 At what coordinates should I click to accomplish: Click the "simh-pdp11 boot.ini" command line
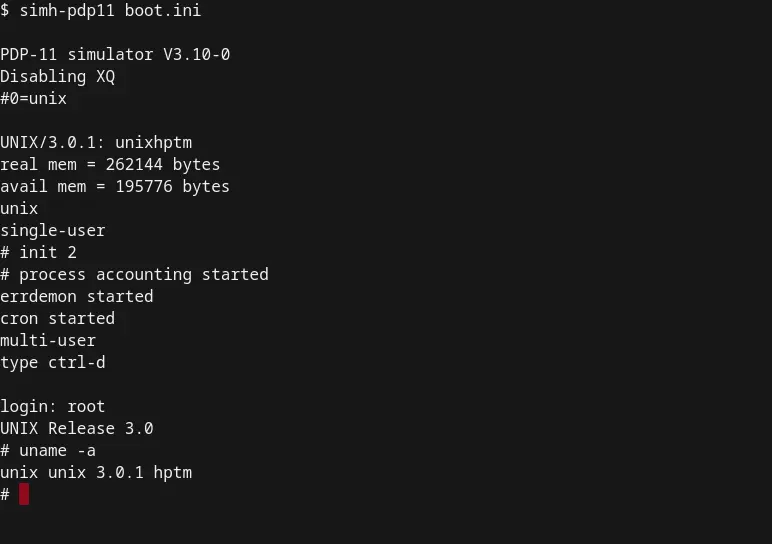[x=100, y=10]
